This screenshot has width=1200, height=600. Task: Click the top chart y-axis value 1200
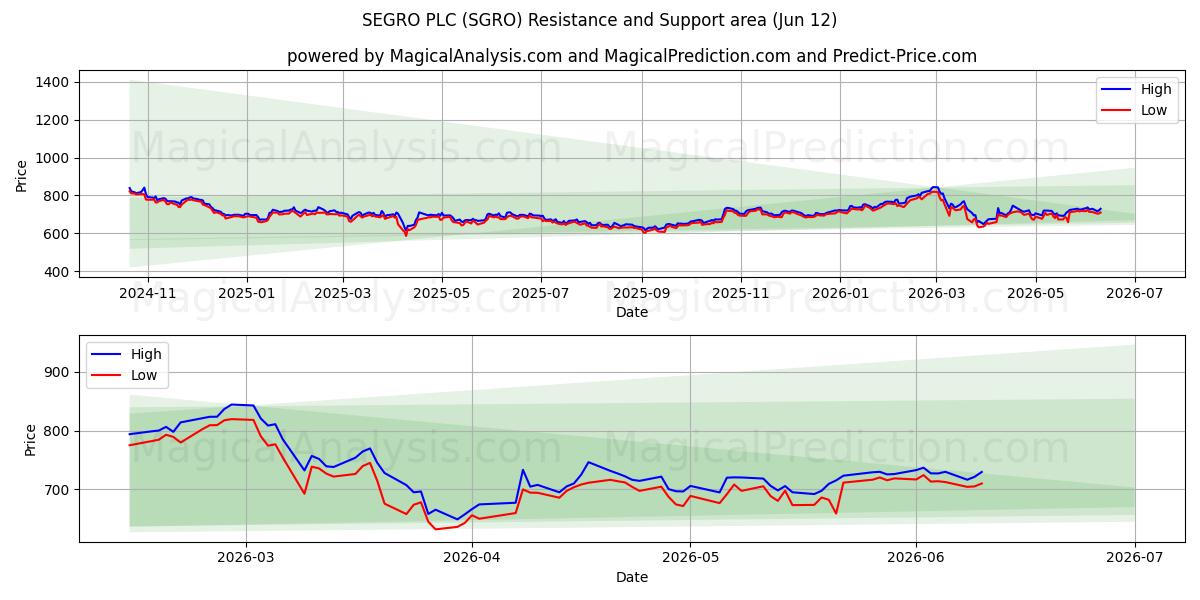(x=52, y=120)
